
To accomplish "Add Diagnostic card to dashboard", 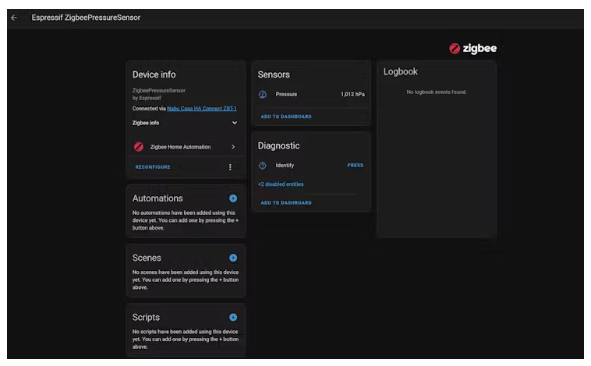I will click(286, 203).
